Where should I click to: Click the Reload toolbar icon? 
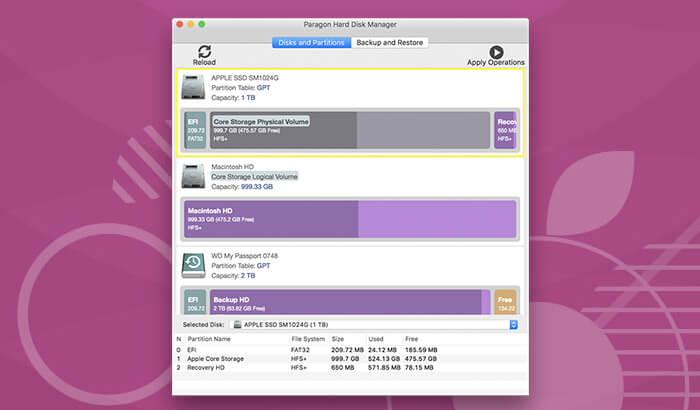[204, 51]
